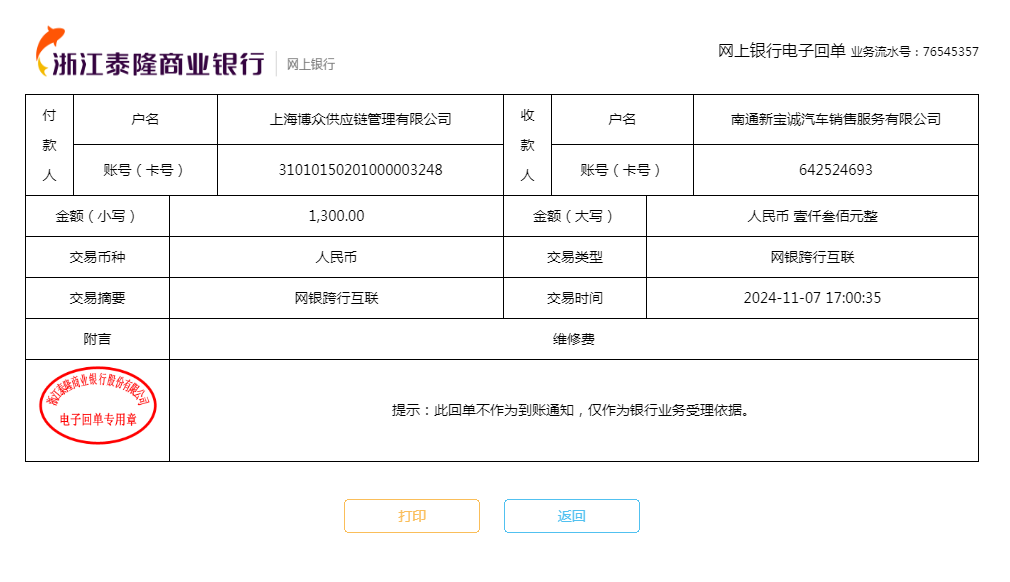This screenshot has width=1010, height=582.
Task: Select payee name 南通新宝诚汽车销售服务有限公司
Action: [835, 119]
